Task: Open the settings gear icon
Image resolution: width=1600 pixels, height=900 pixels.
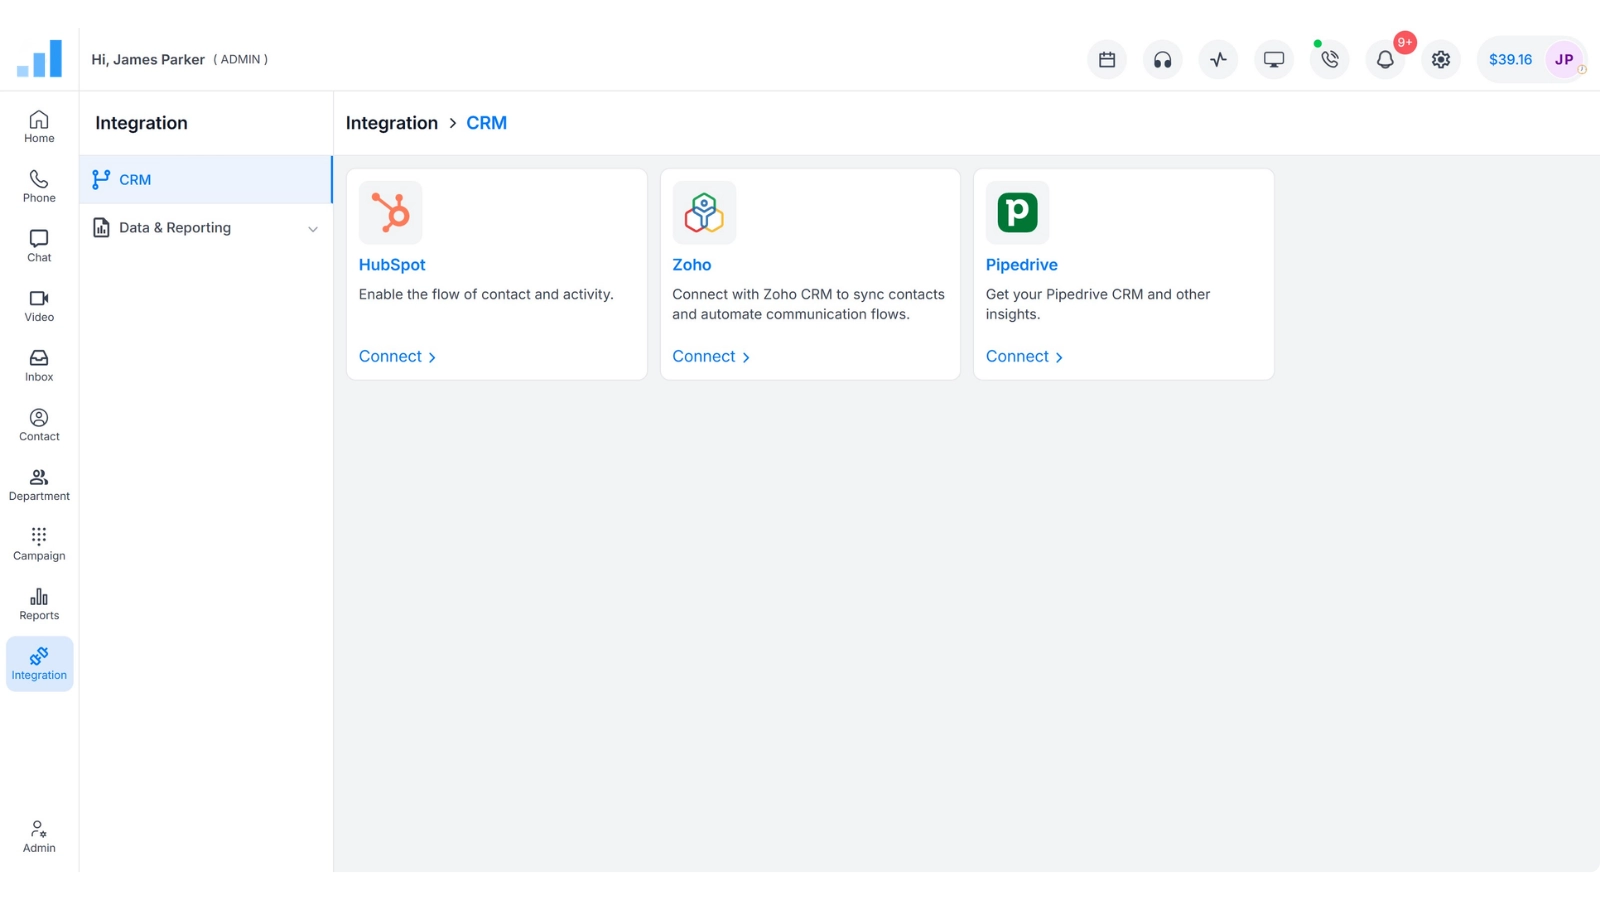Action: click(1441, 59)
